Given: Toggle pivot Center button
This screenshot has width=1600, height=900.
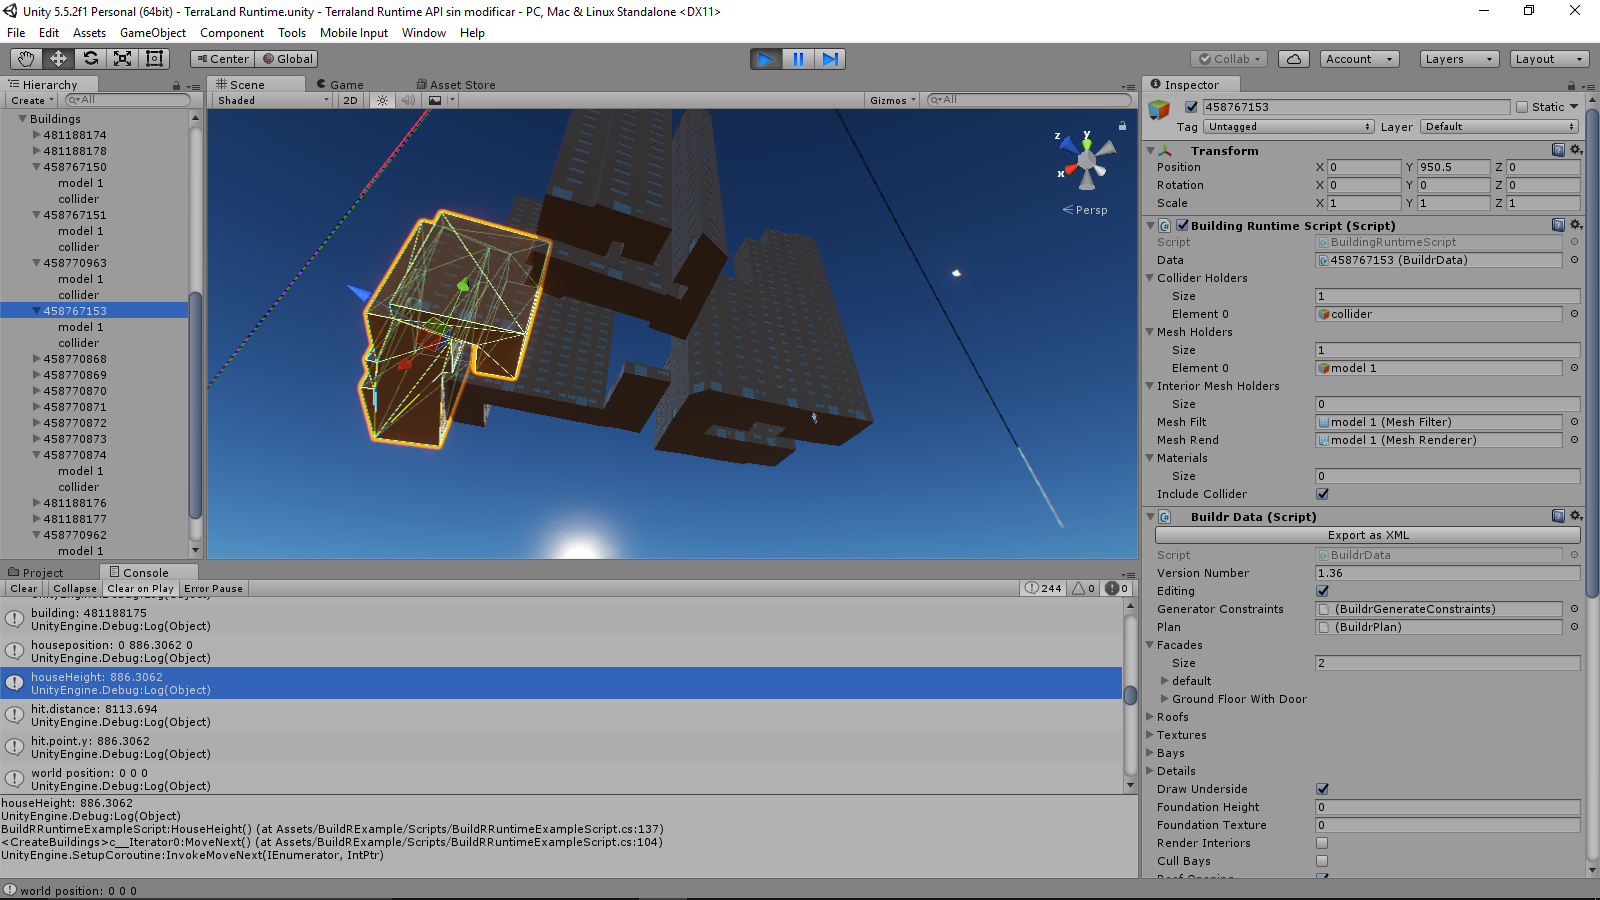Looking at the screenshot, I should (223, 59).
